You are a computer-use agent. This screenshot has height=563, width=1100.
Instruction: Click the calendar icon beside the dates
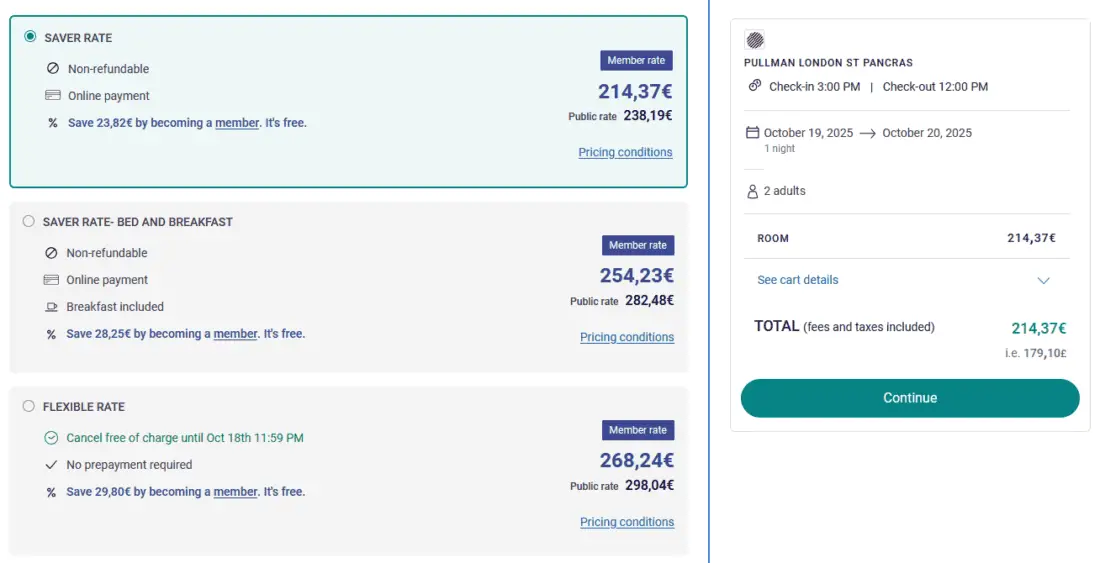click(753, 133)
